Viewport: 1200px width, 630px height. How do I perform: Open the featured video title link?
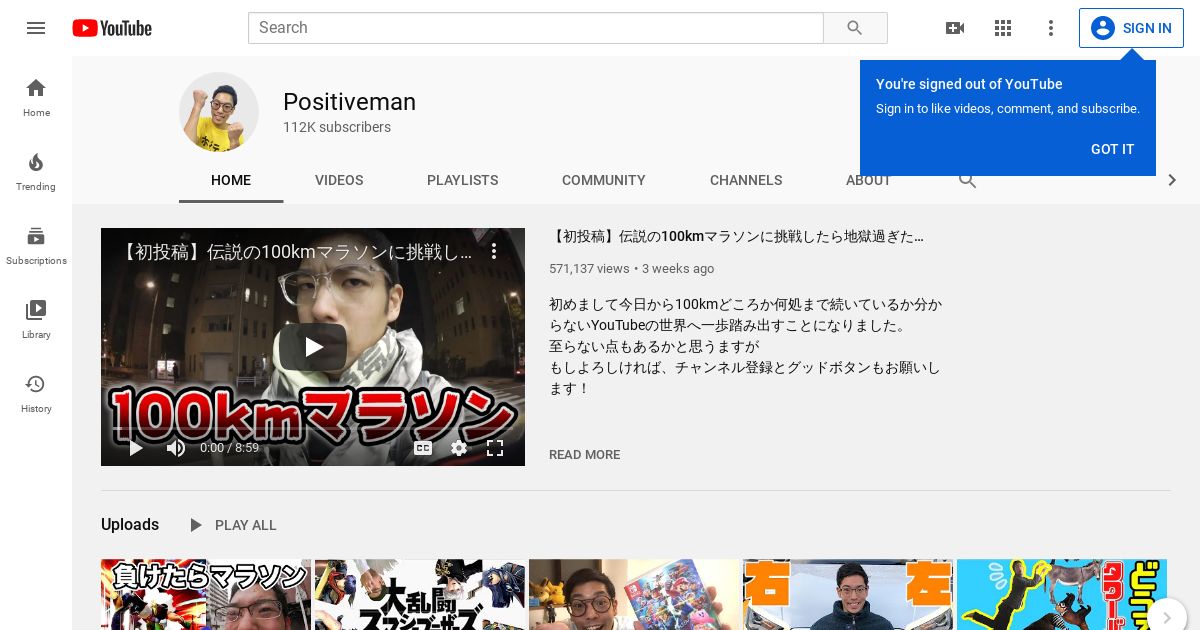point(736,237)
